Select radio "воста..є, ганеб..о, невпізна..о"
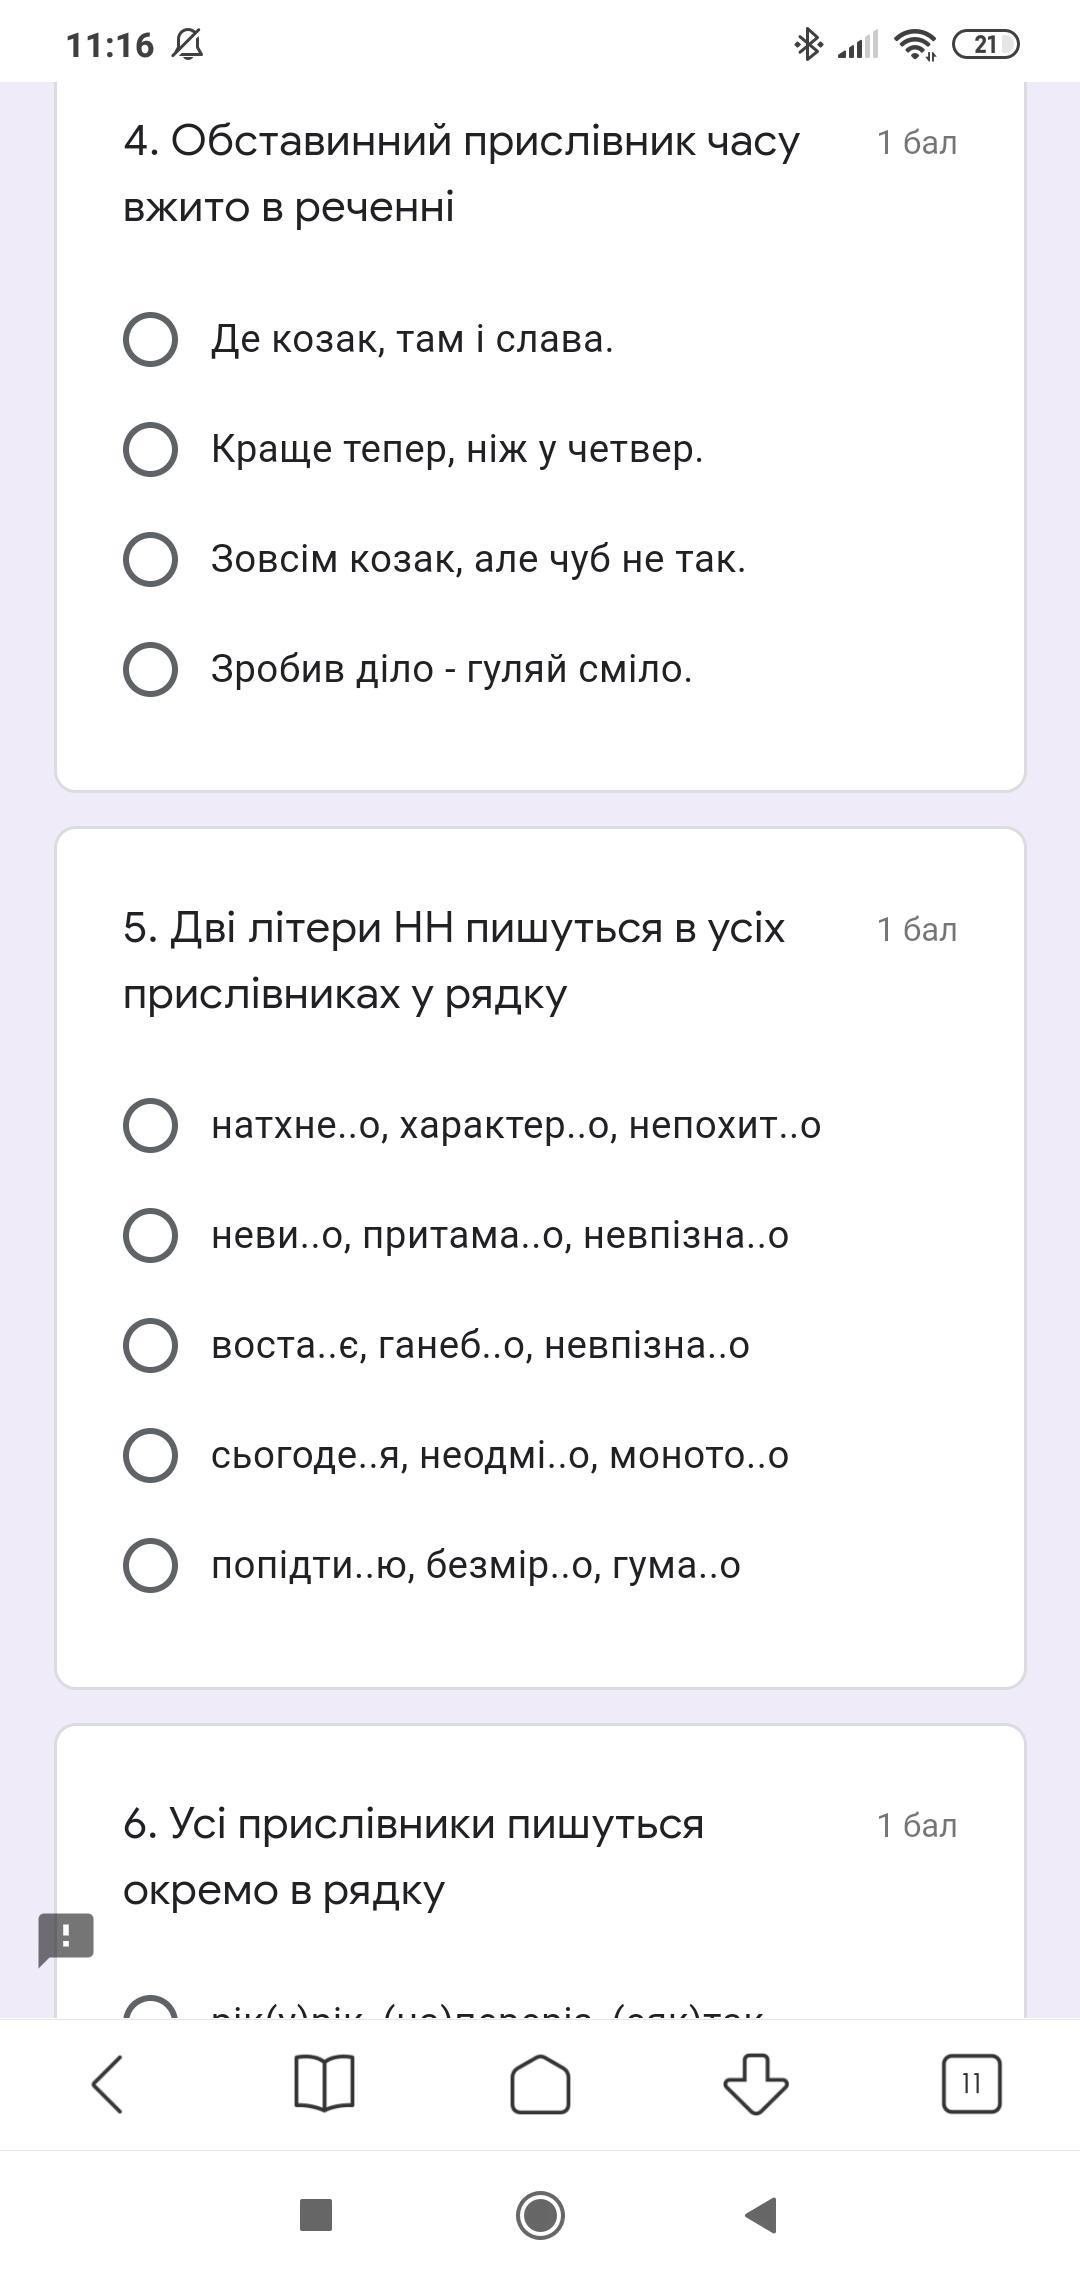This screenshot has width=1080, height=2280. (x=151, y=1346)
